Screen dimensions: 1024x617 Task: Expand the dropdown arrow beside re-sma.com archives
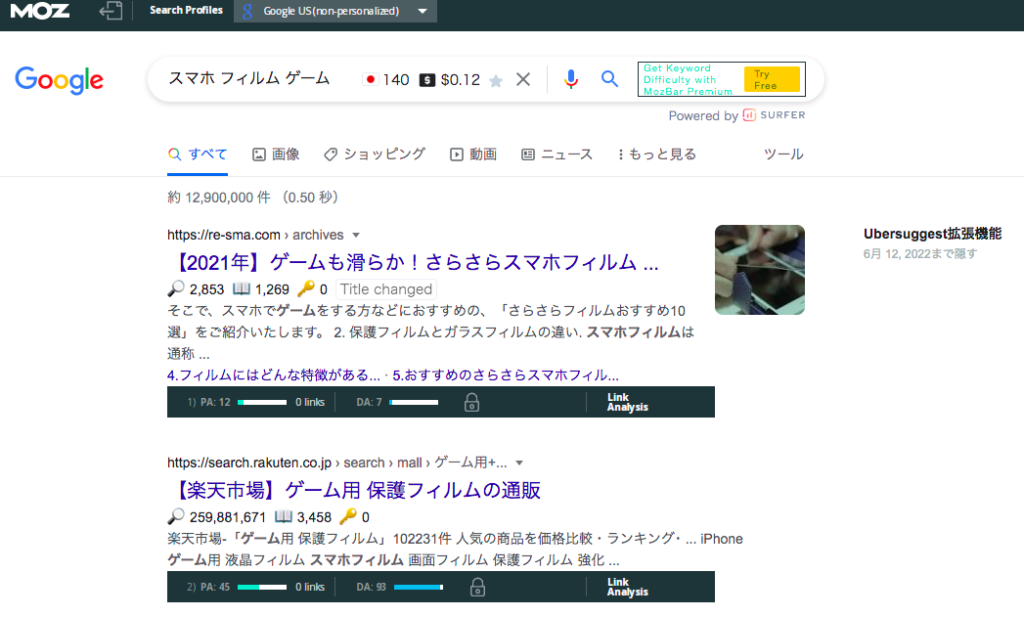[356, 235]
